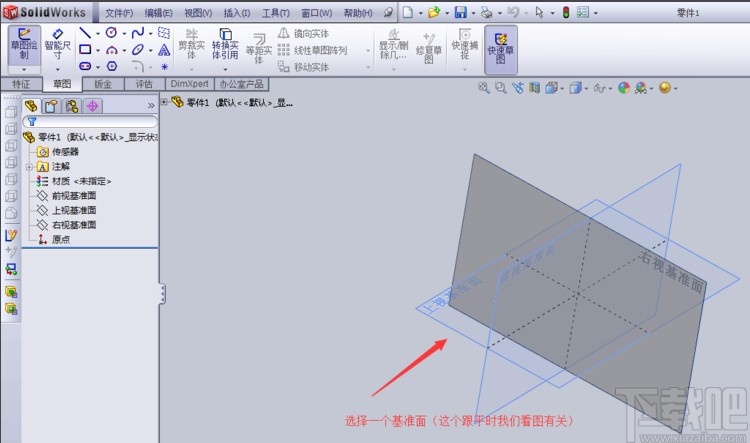Open the DimXpertManager crosshair tab
Viewport: 750px width, 443px height.
click(x=93, y=106)
